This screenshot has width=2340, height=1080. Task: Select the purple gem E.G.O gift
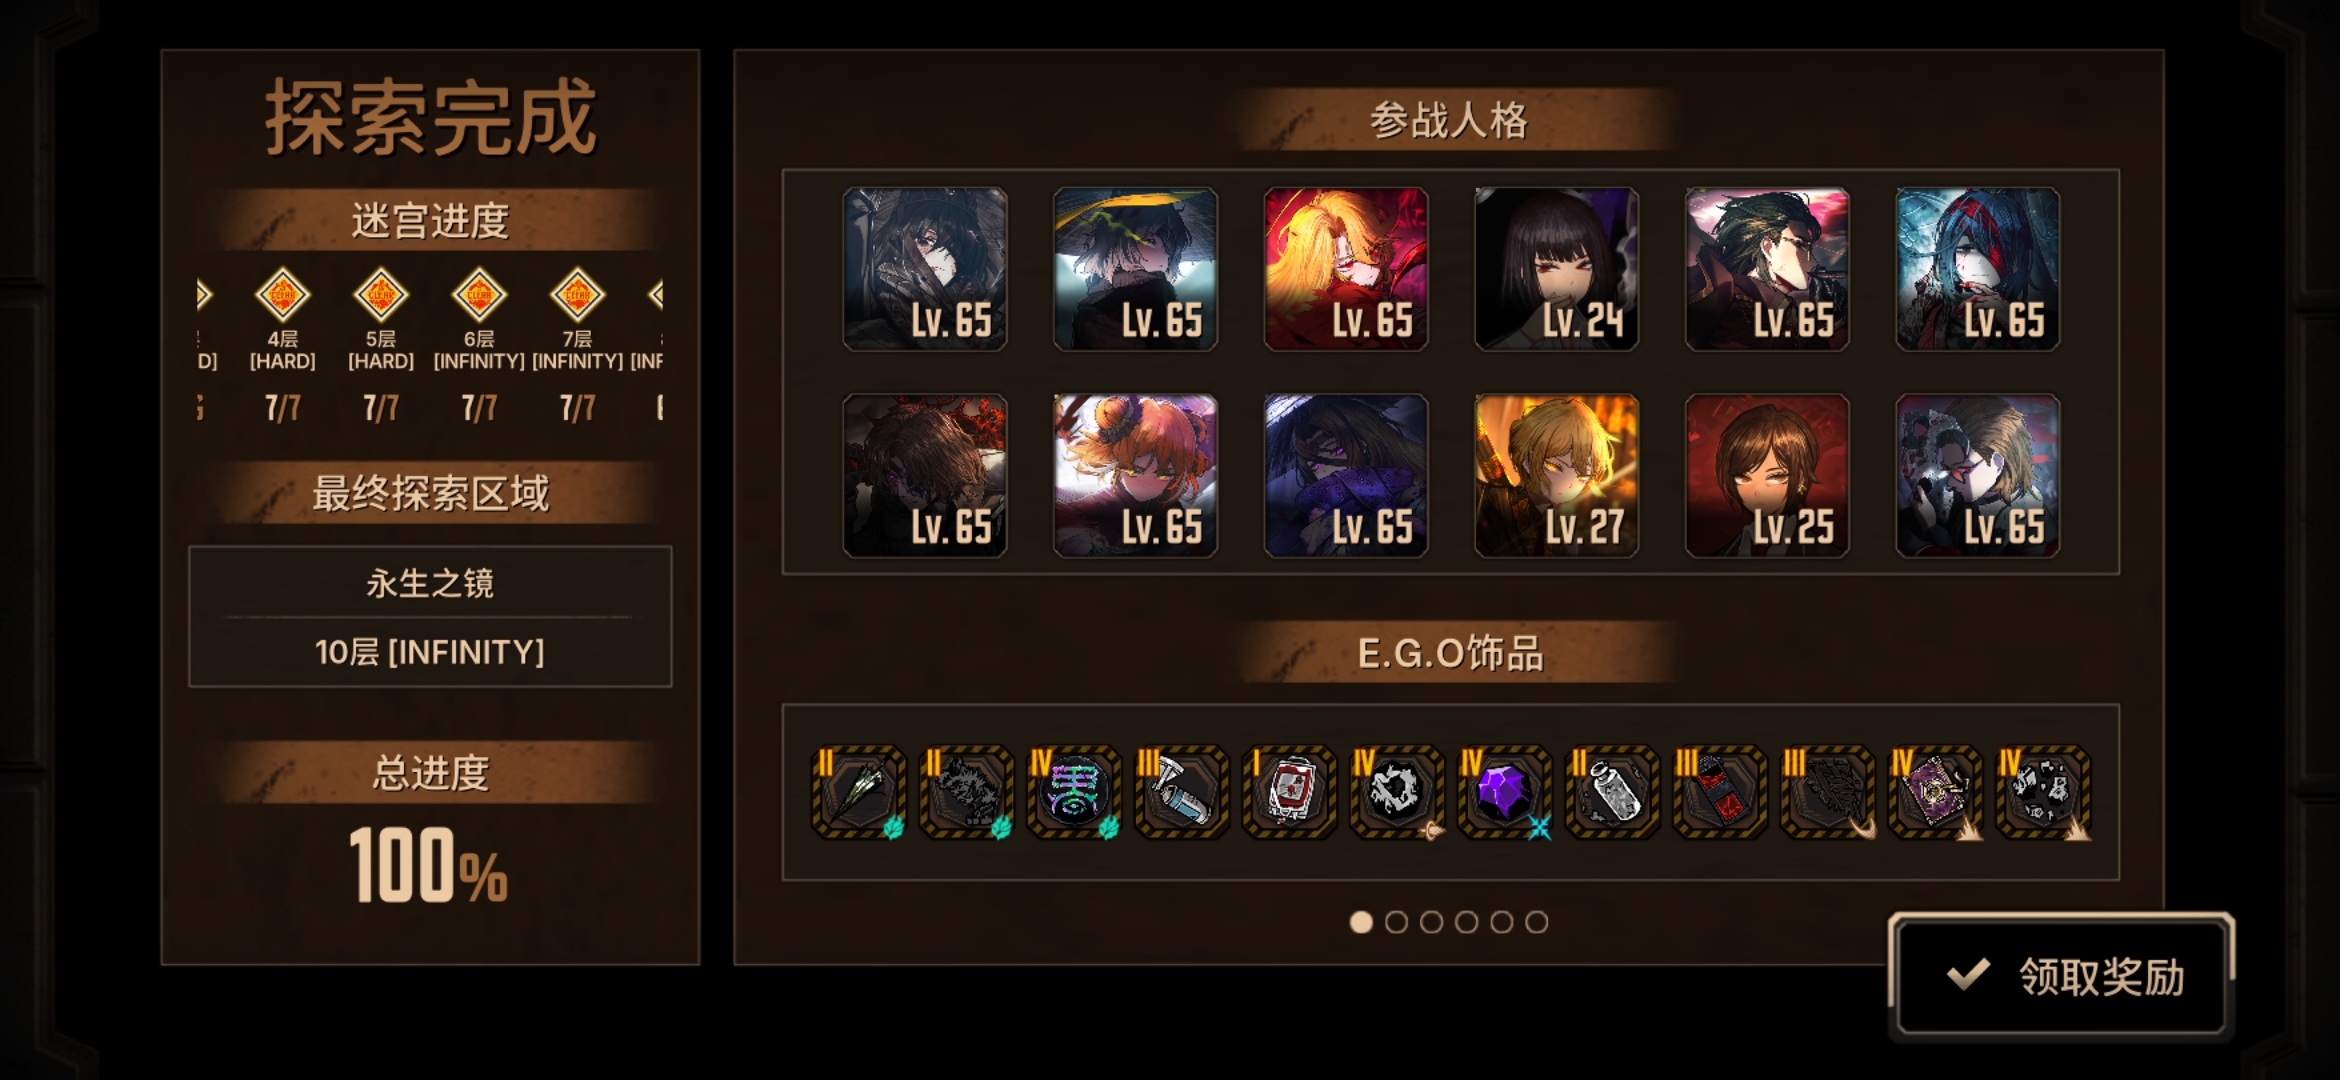coord(1505,792)
